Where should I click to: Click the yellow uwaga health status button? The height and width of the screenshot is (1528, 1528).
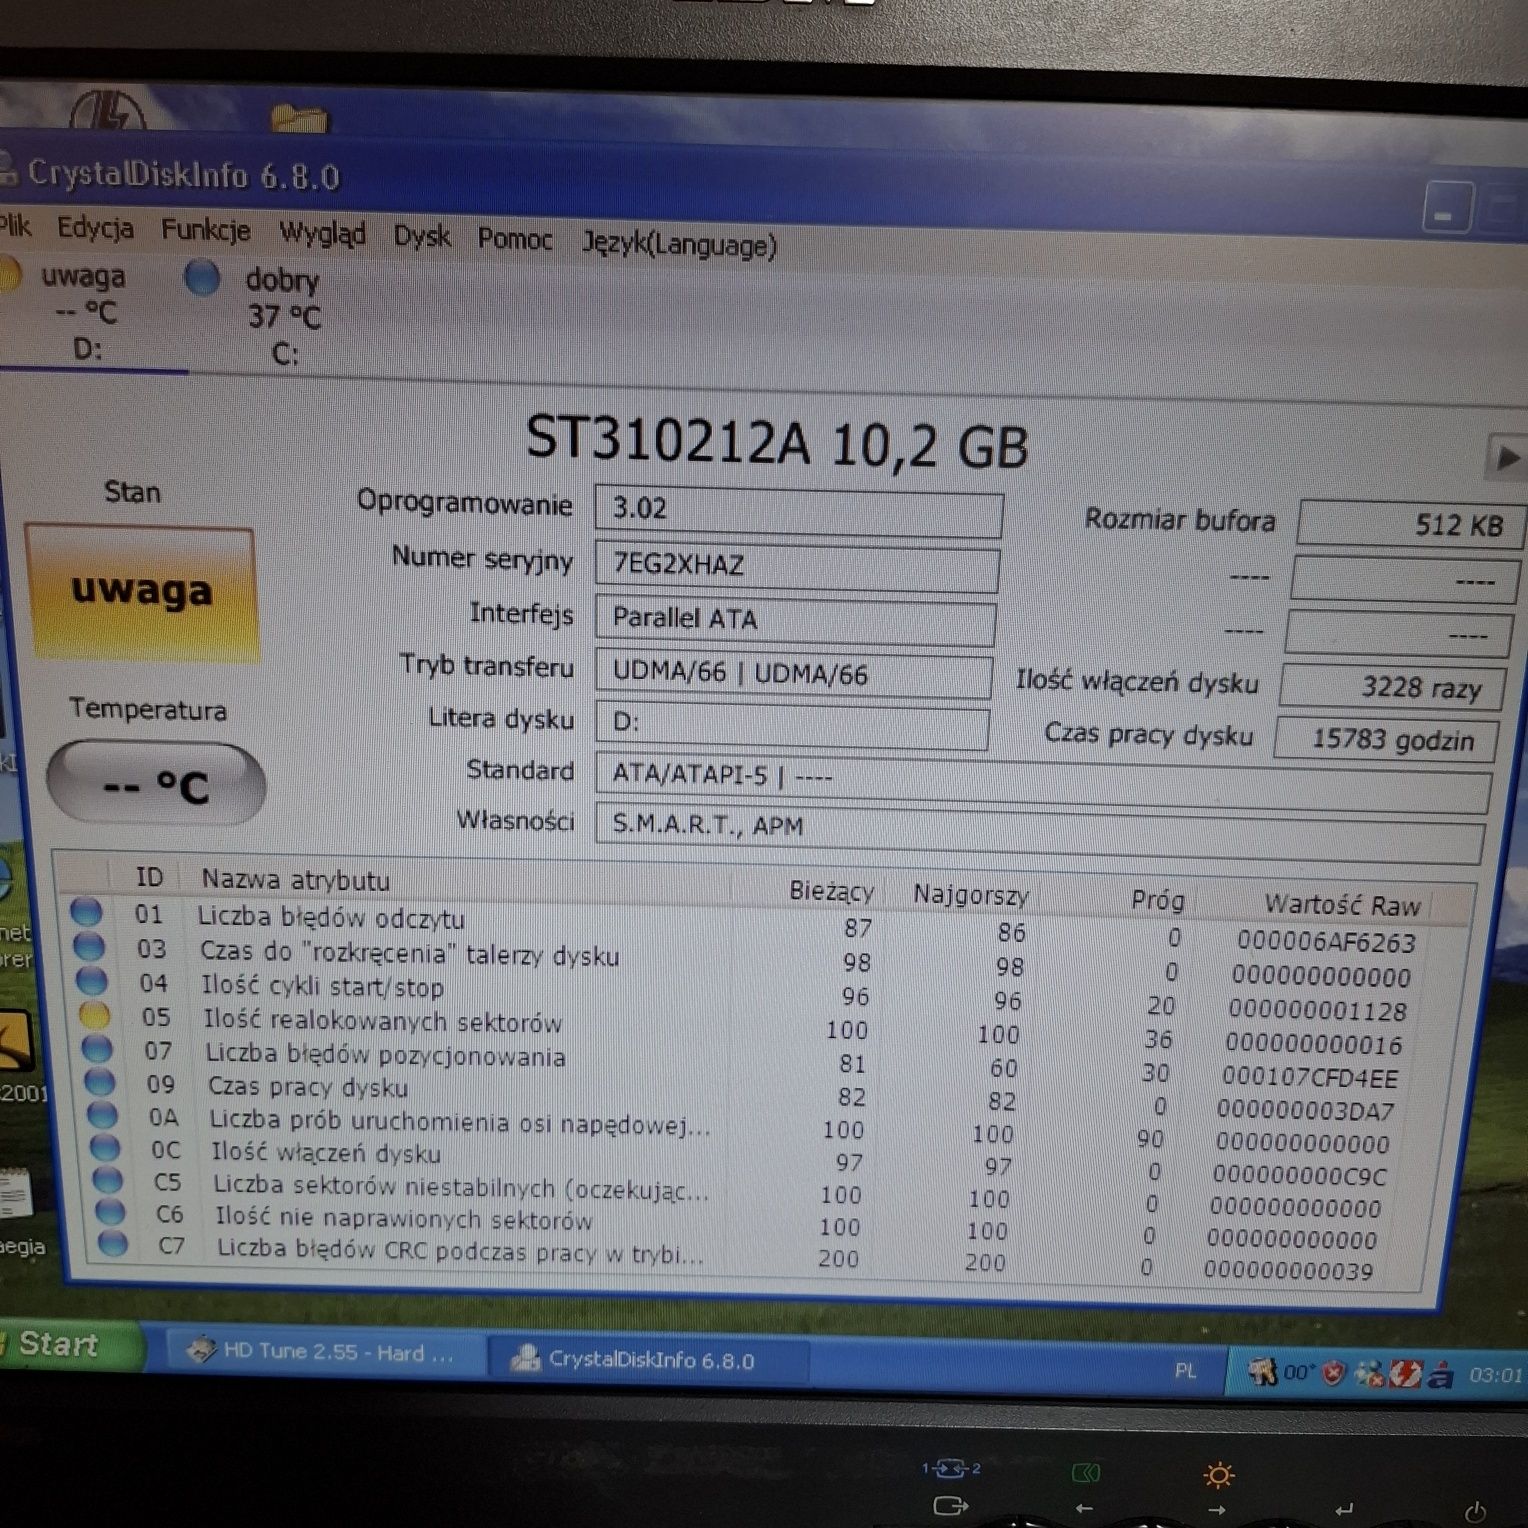(x=142, y=591)
